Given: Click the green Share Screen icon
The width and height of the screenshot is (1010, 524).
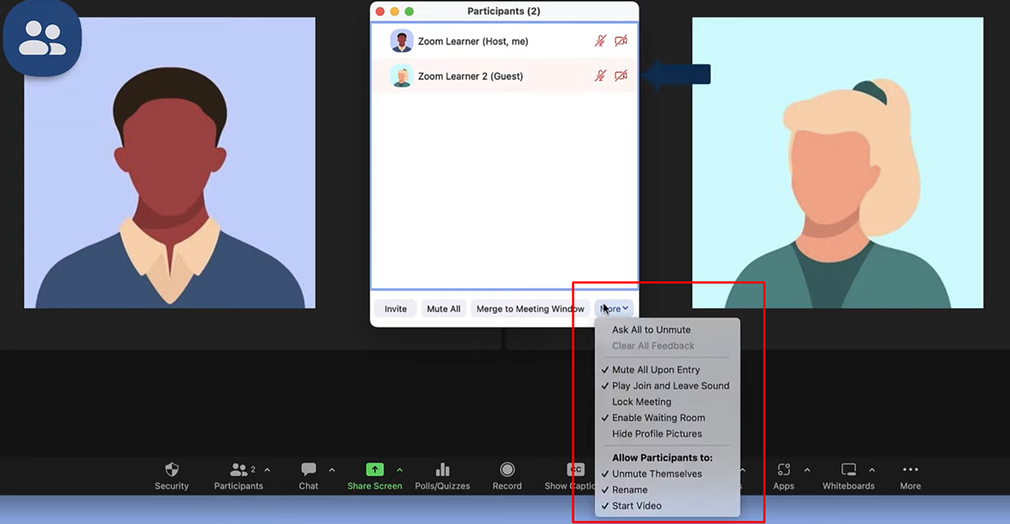Looking at the screenshot, I should [x=374, y=470].
